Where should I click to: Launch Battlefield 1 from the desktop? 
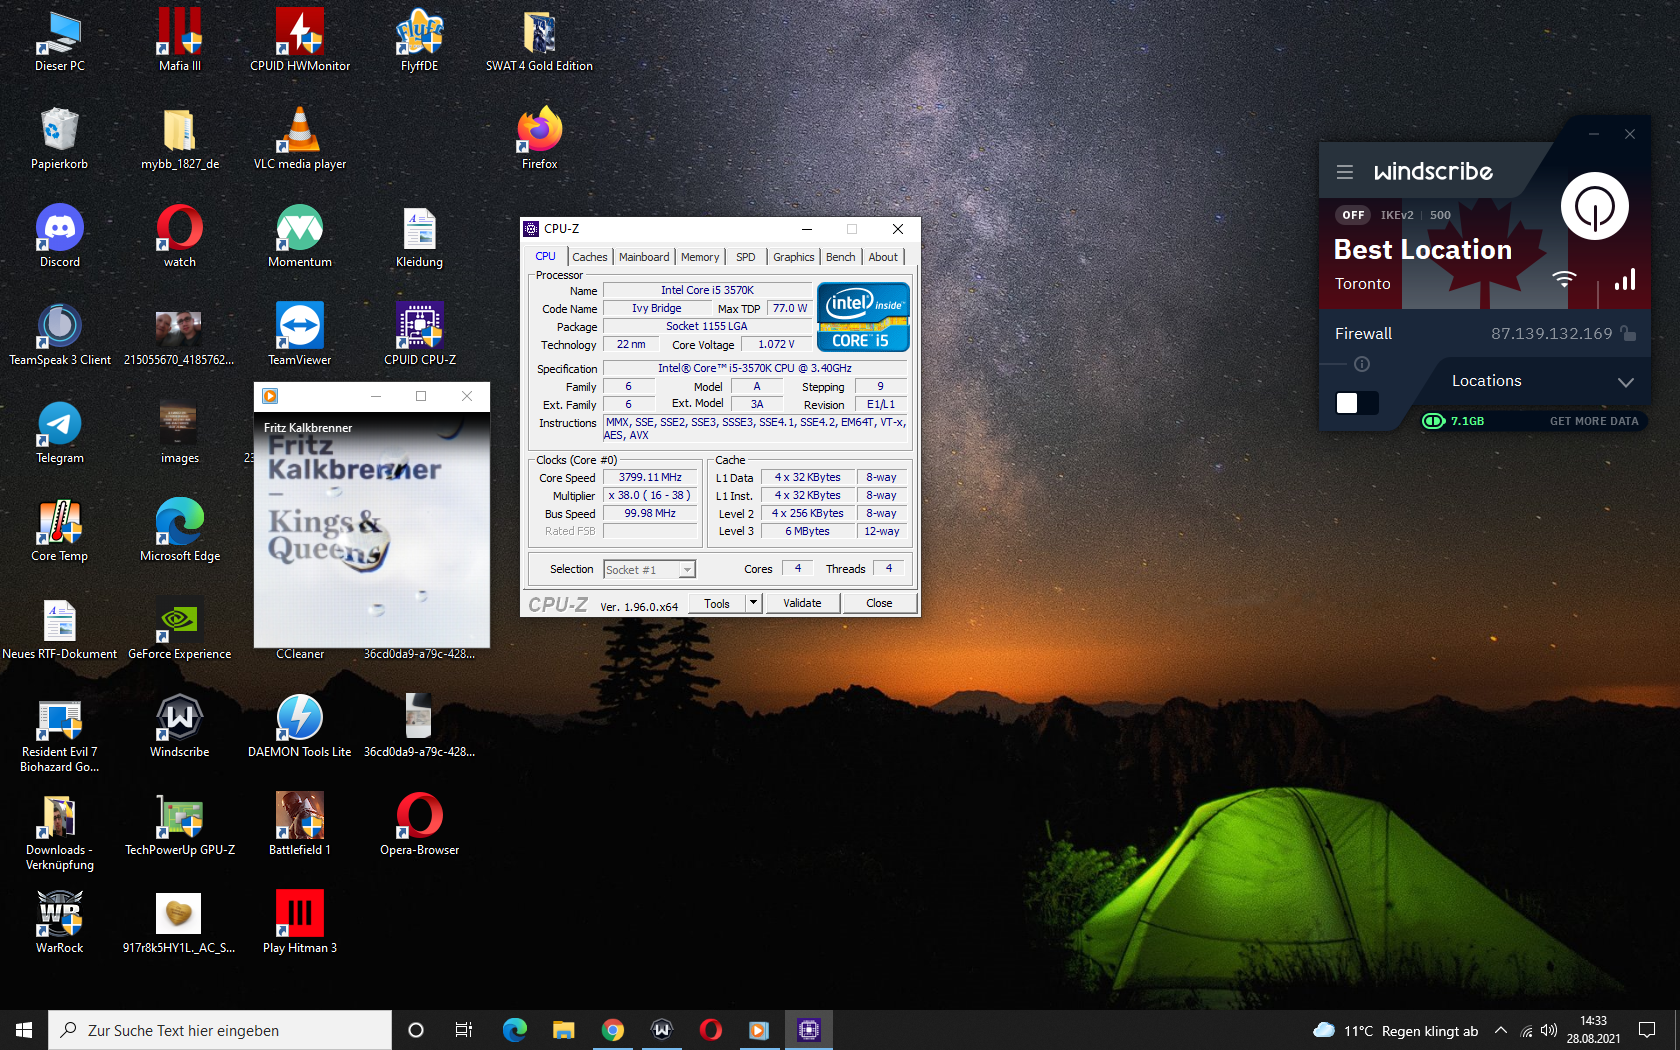[x=300, y=825]
